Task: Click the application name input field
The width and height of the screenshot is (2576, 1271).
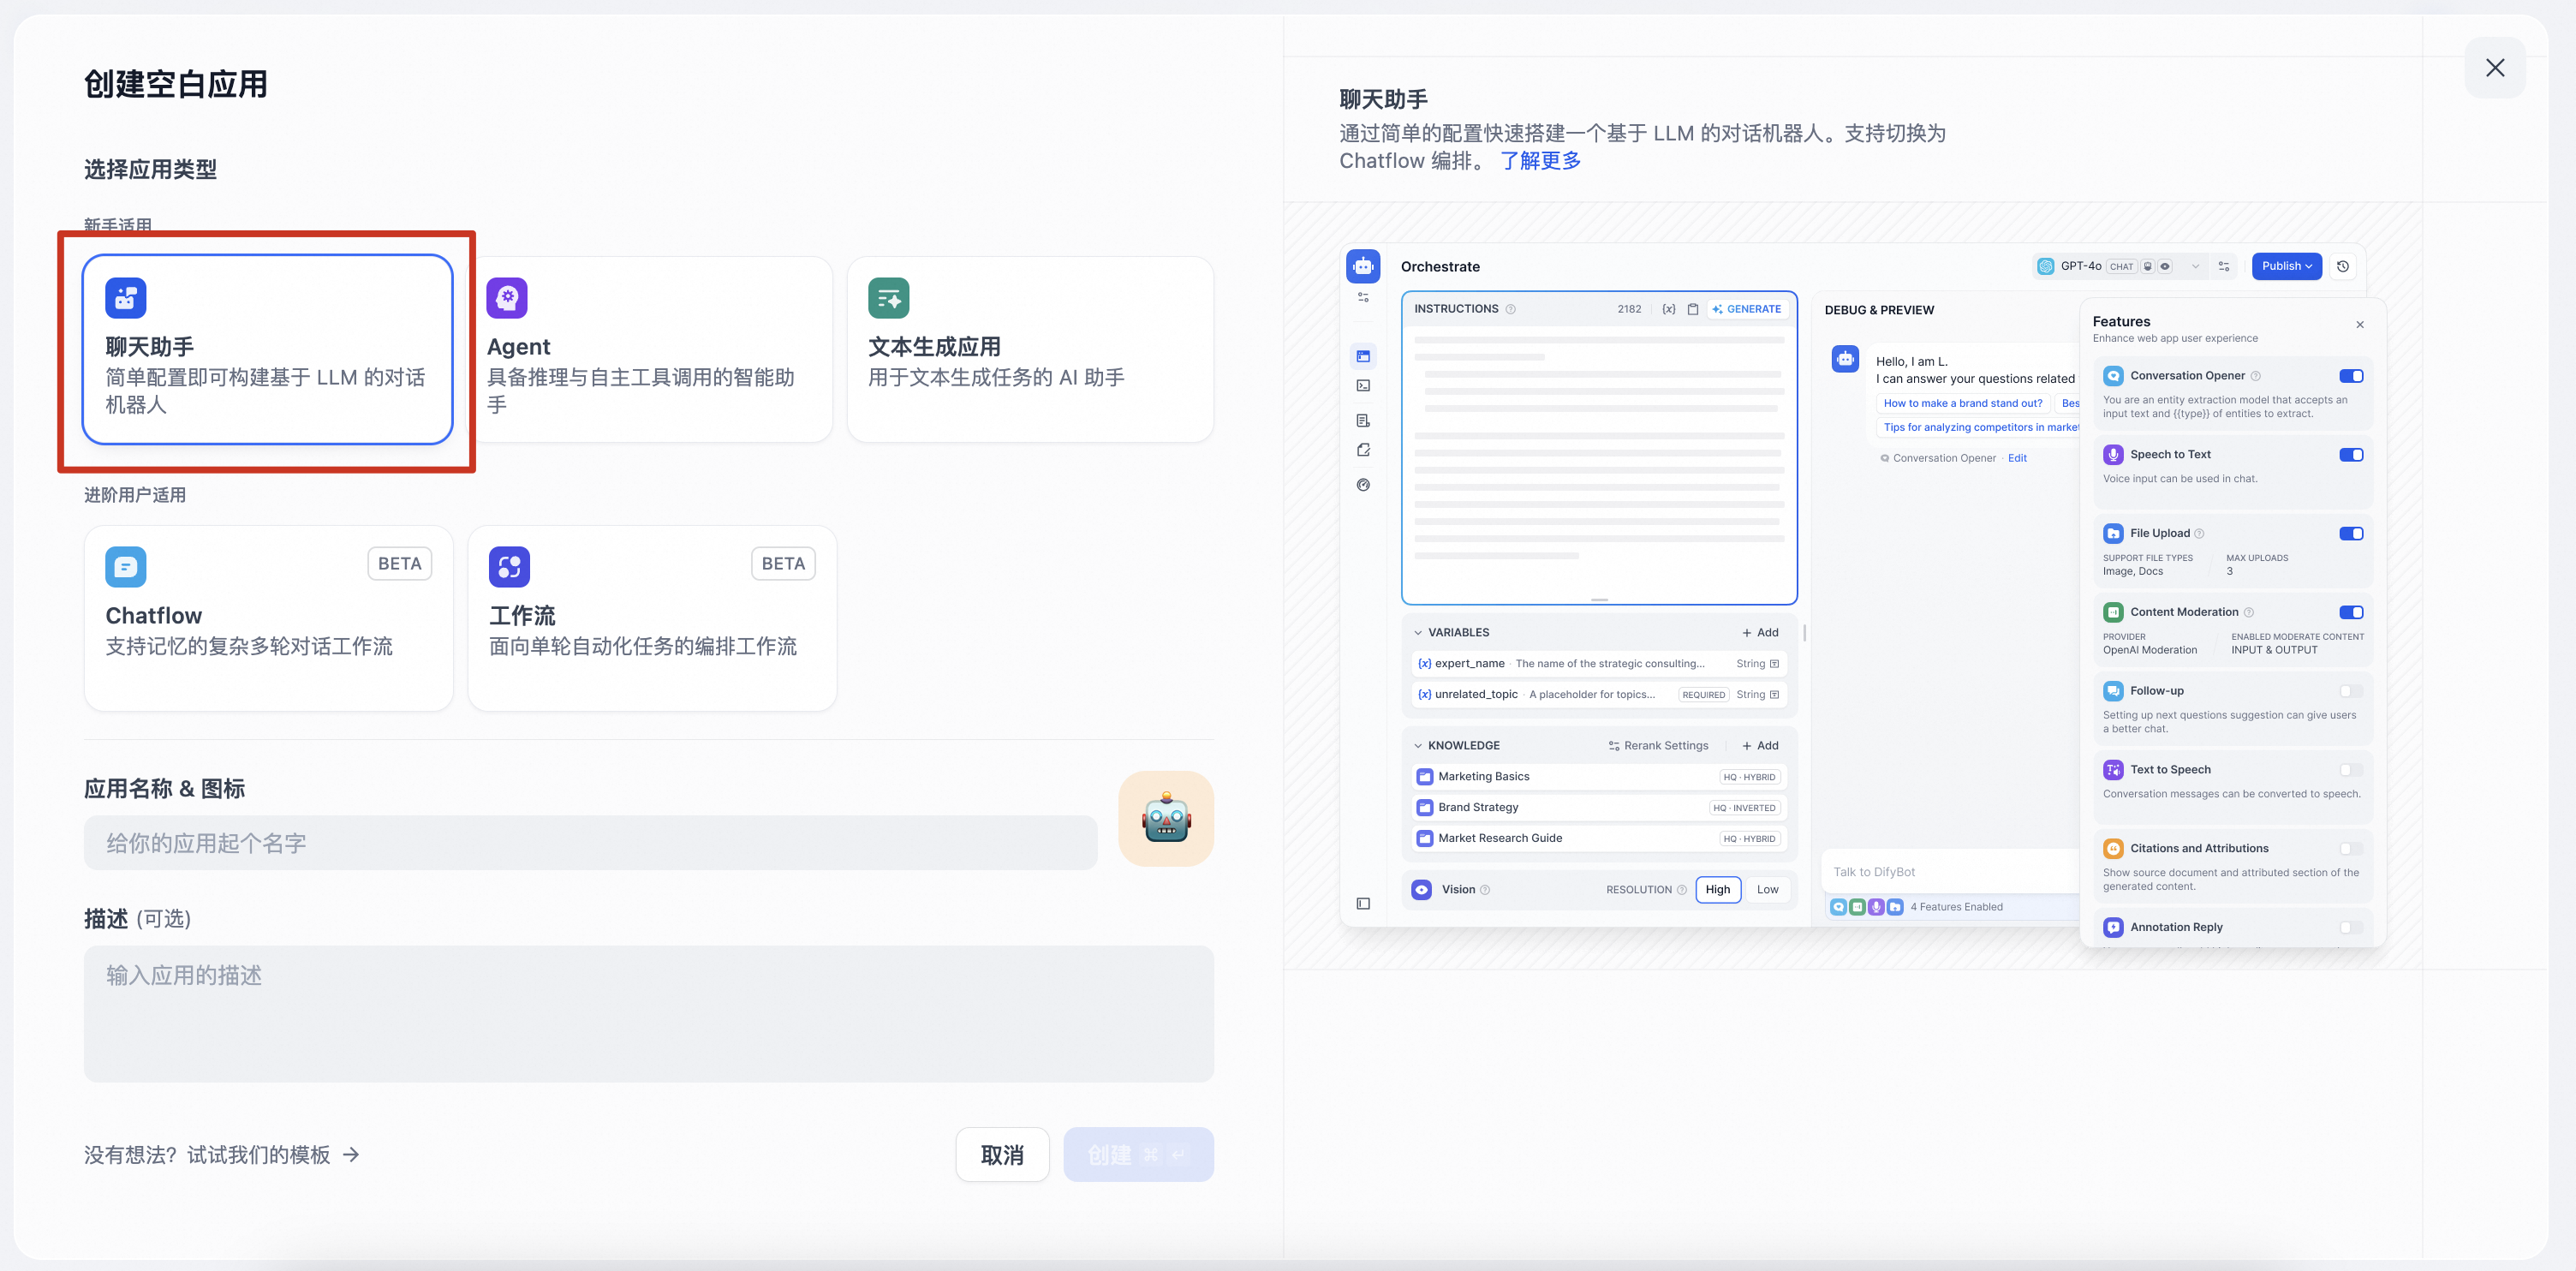Action: (x=590, y=843)
